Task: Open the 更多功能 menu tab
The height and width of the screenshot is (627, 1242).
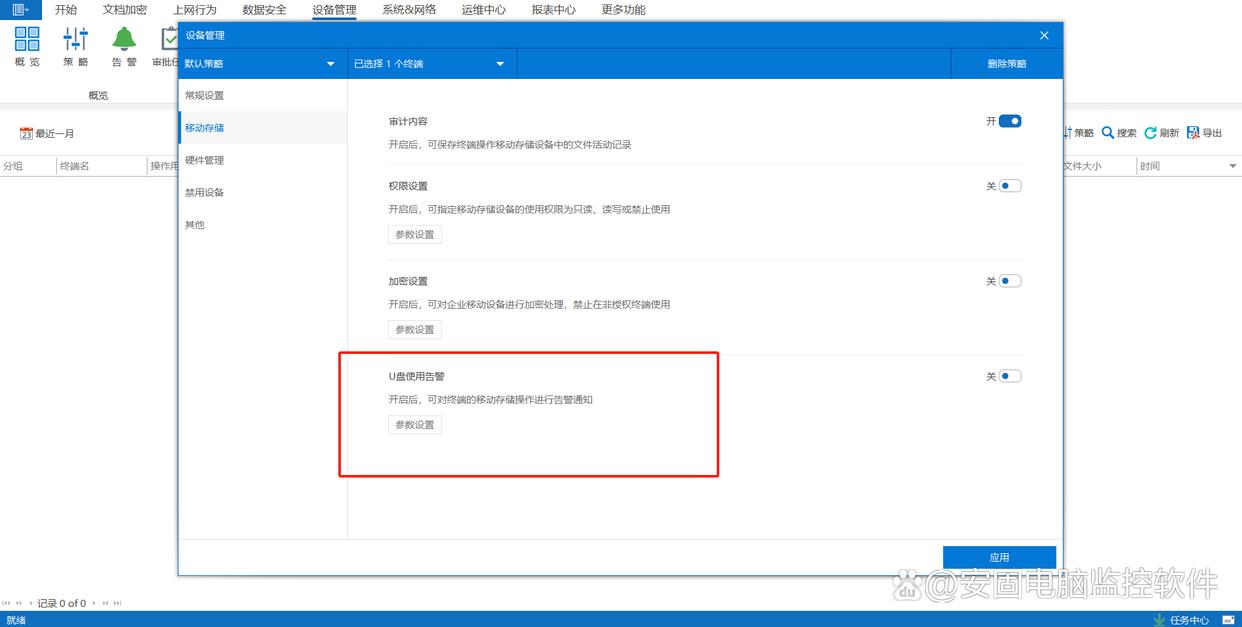Action: click(x=624, y=10)
